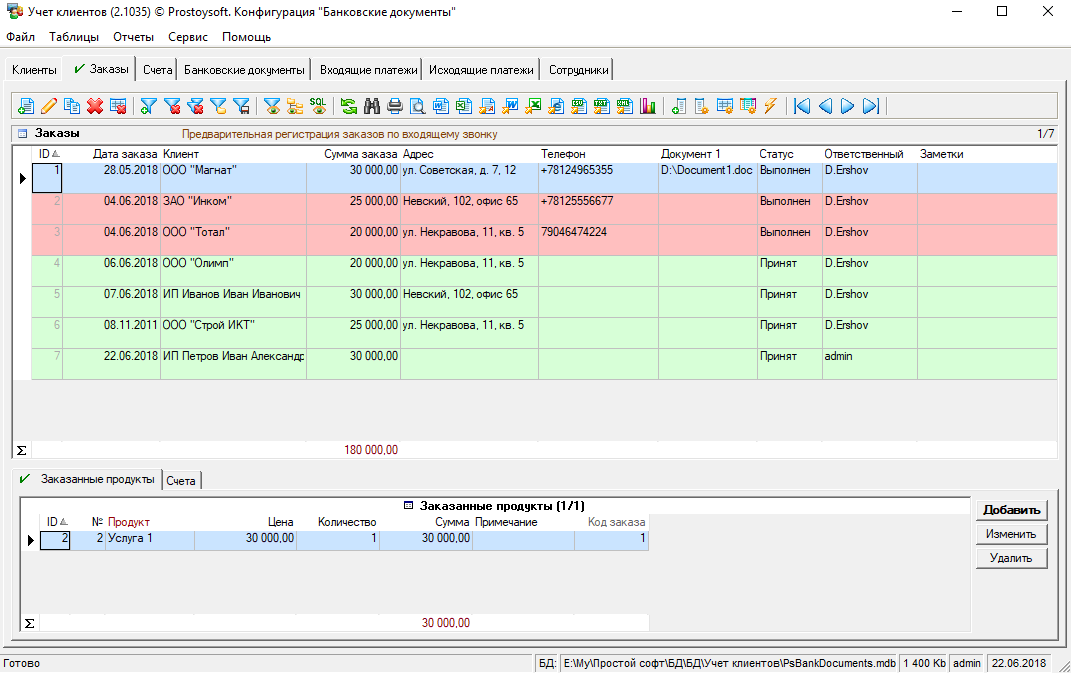This screenshot has width=1071, height=673.
Task: Export table using the XML icon
Action: pyautogui.click(x=625, y=106)
